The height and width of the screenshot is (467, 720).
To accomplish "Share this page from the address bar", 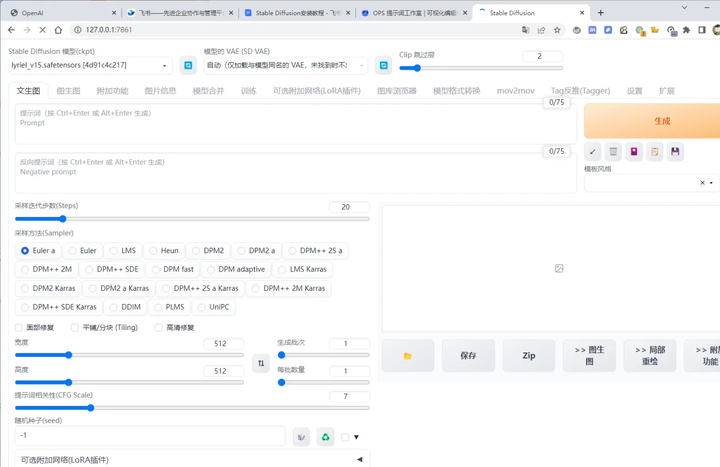I will (541, 30).
